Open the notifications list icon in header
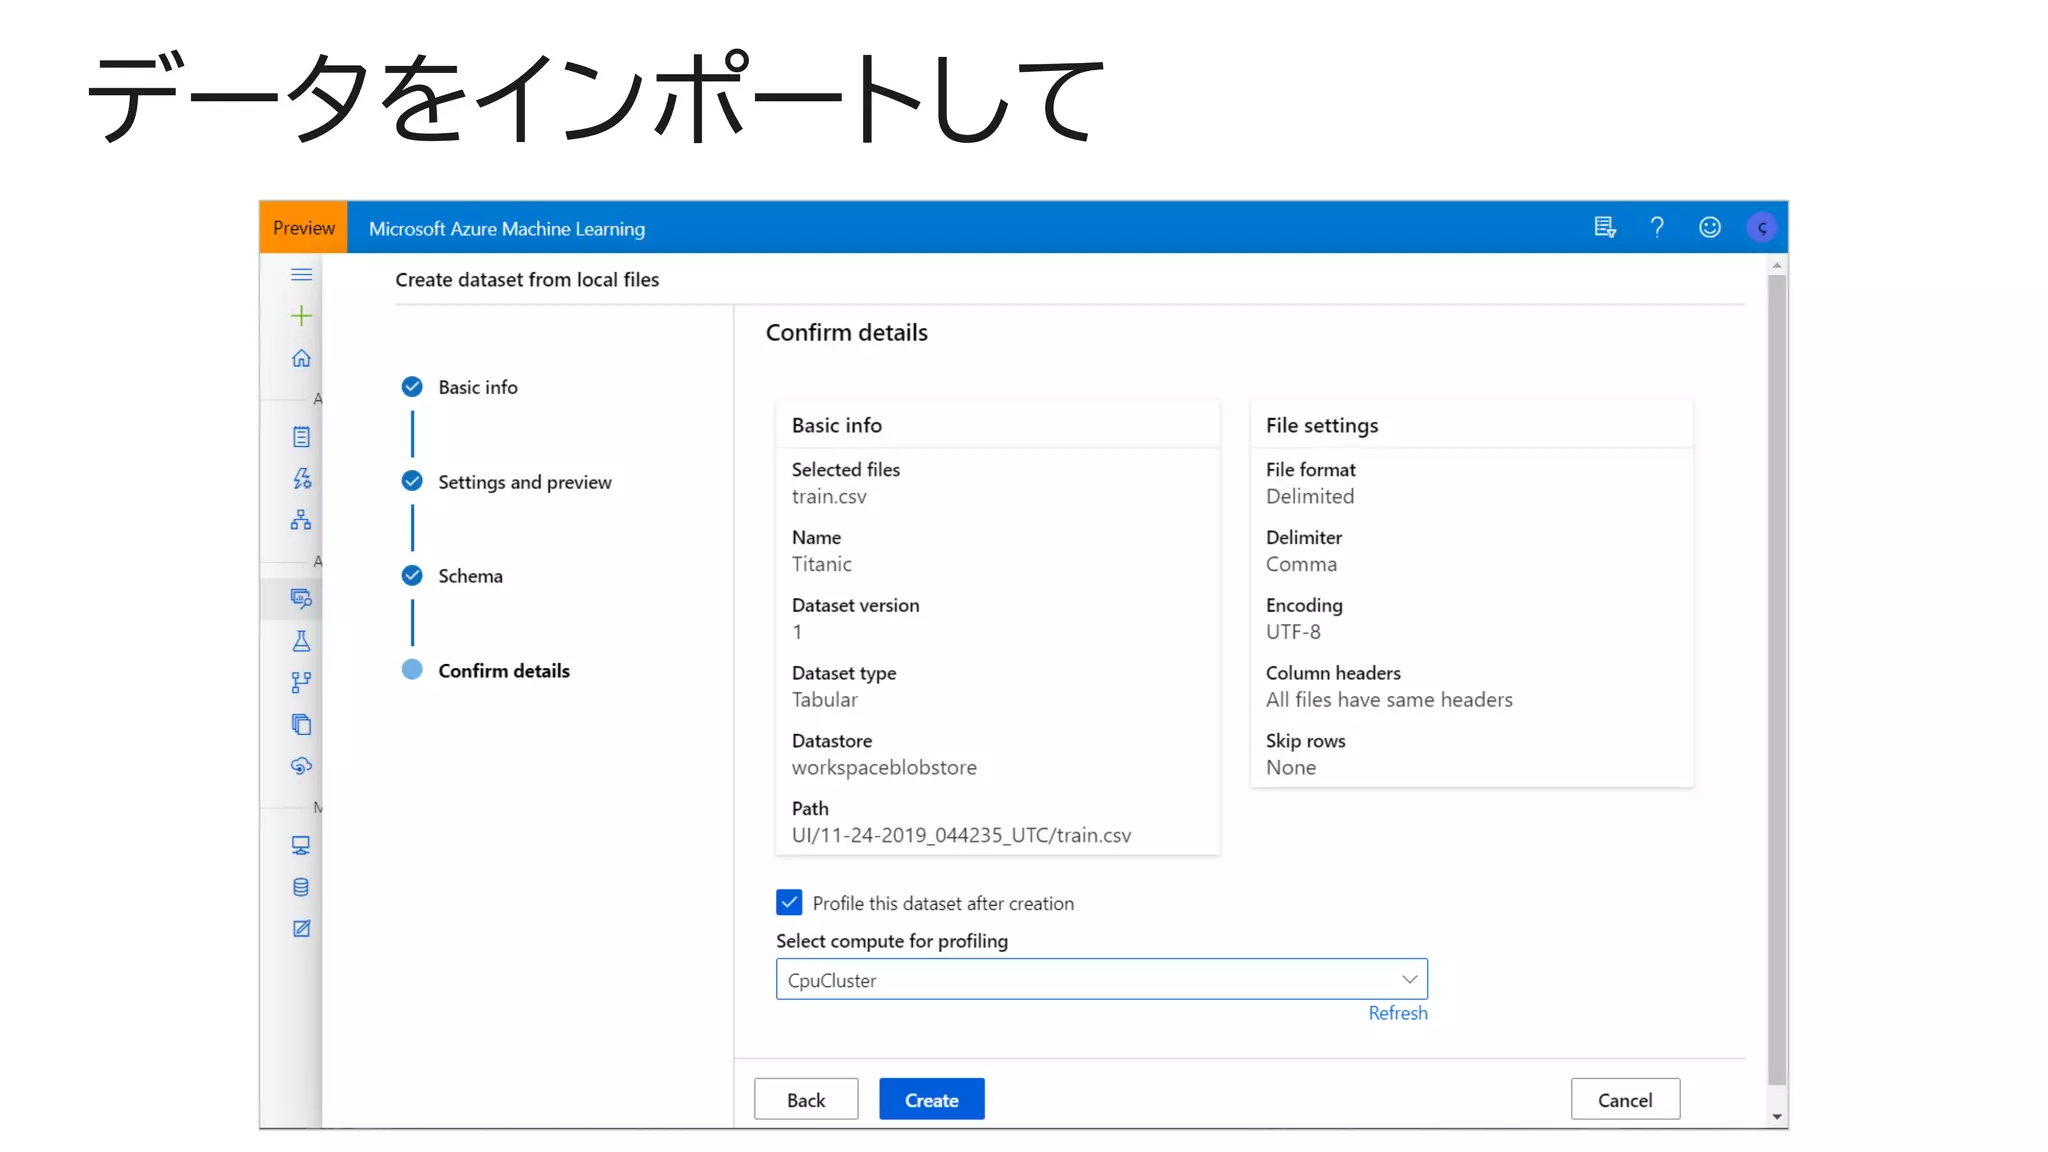This screenshot has height=1152, width=2048. pyautogui.click(x=1605, y=228)
